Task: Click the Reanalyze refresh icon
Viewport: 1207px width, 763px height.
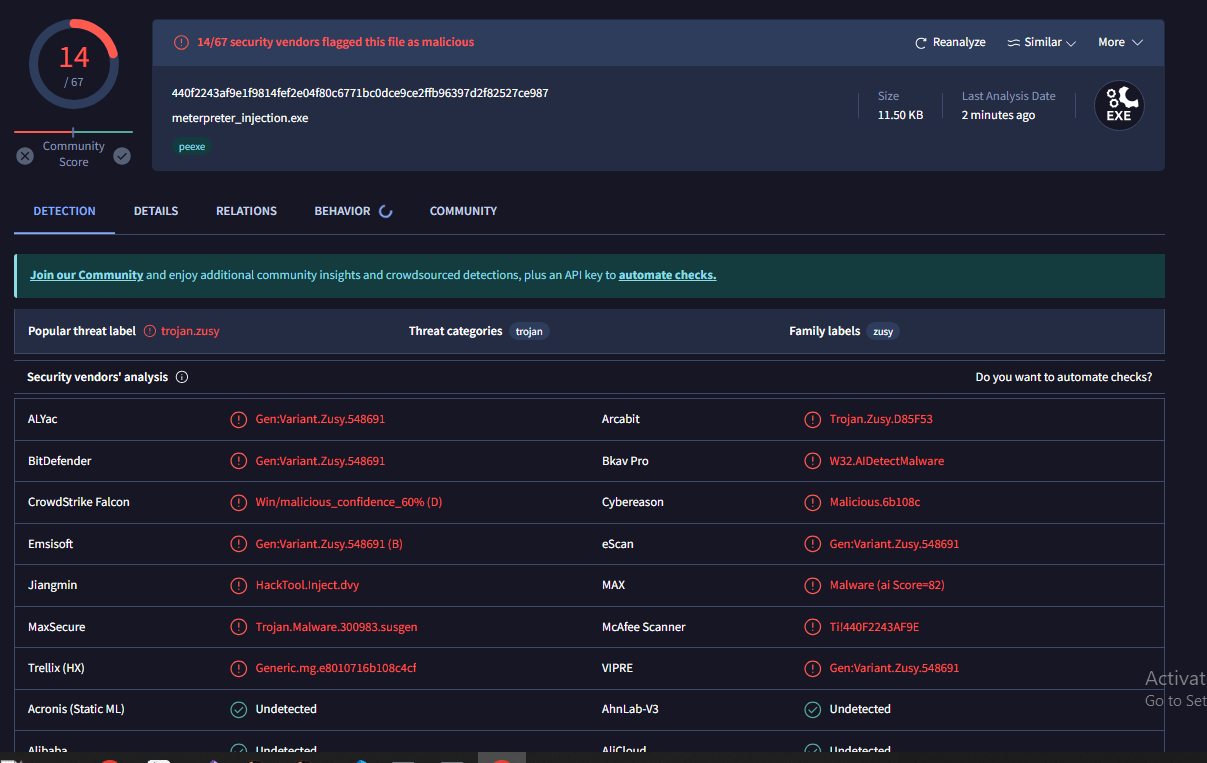Action: tap(921, 43)
